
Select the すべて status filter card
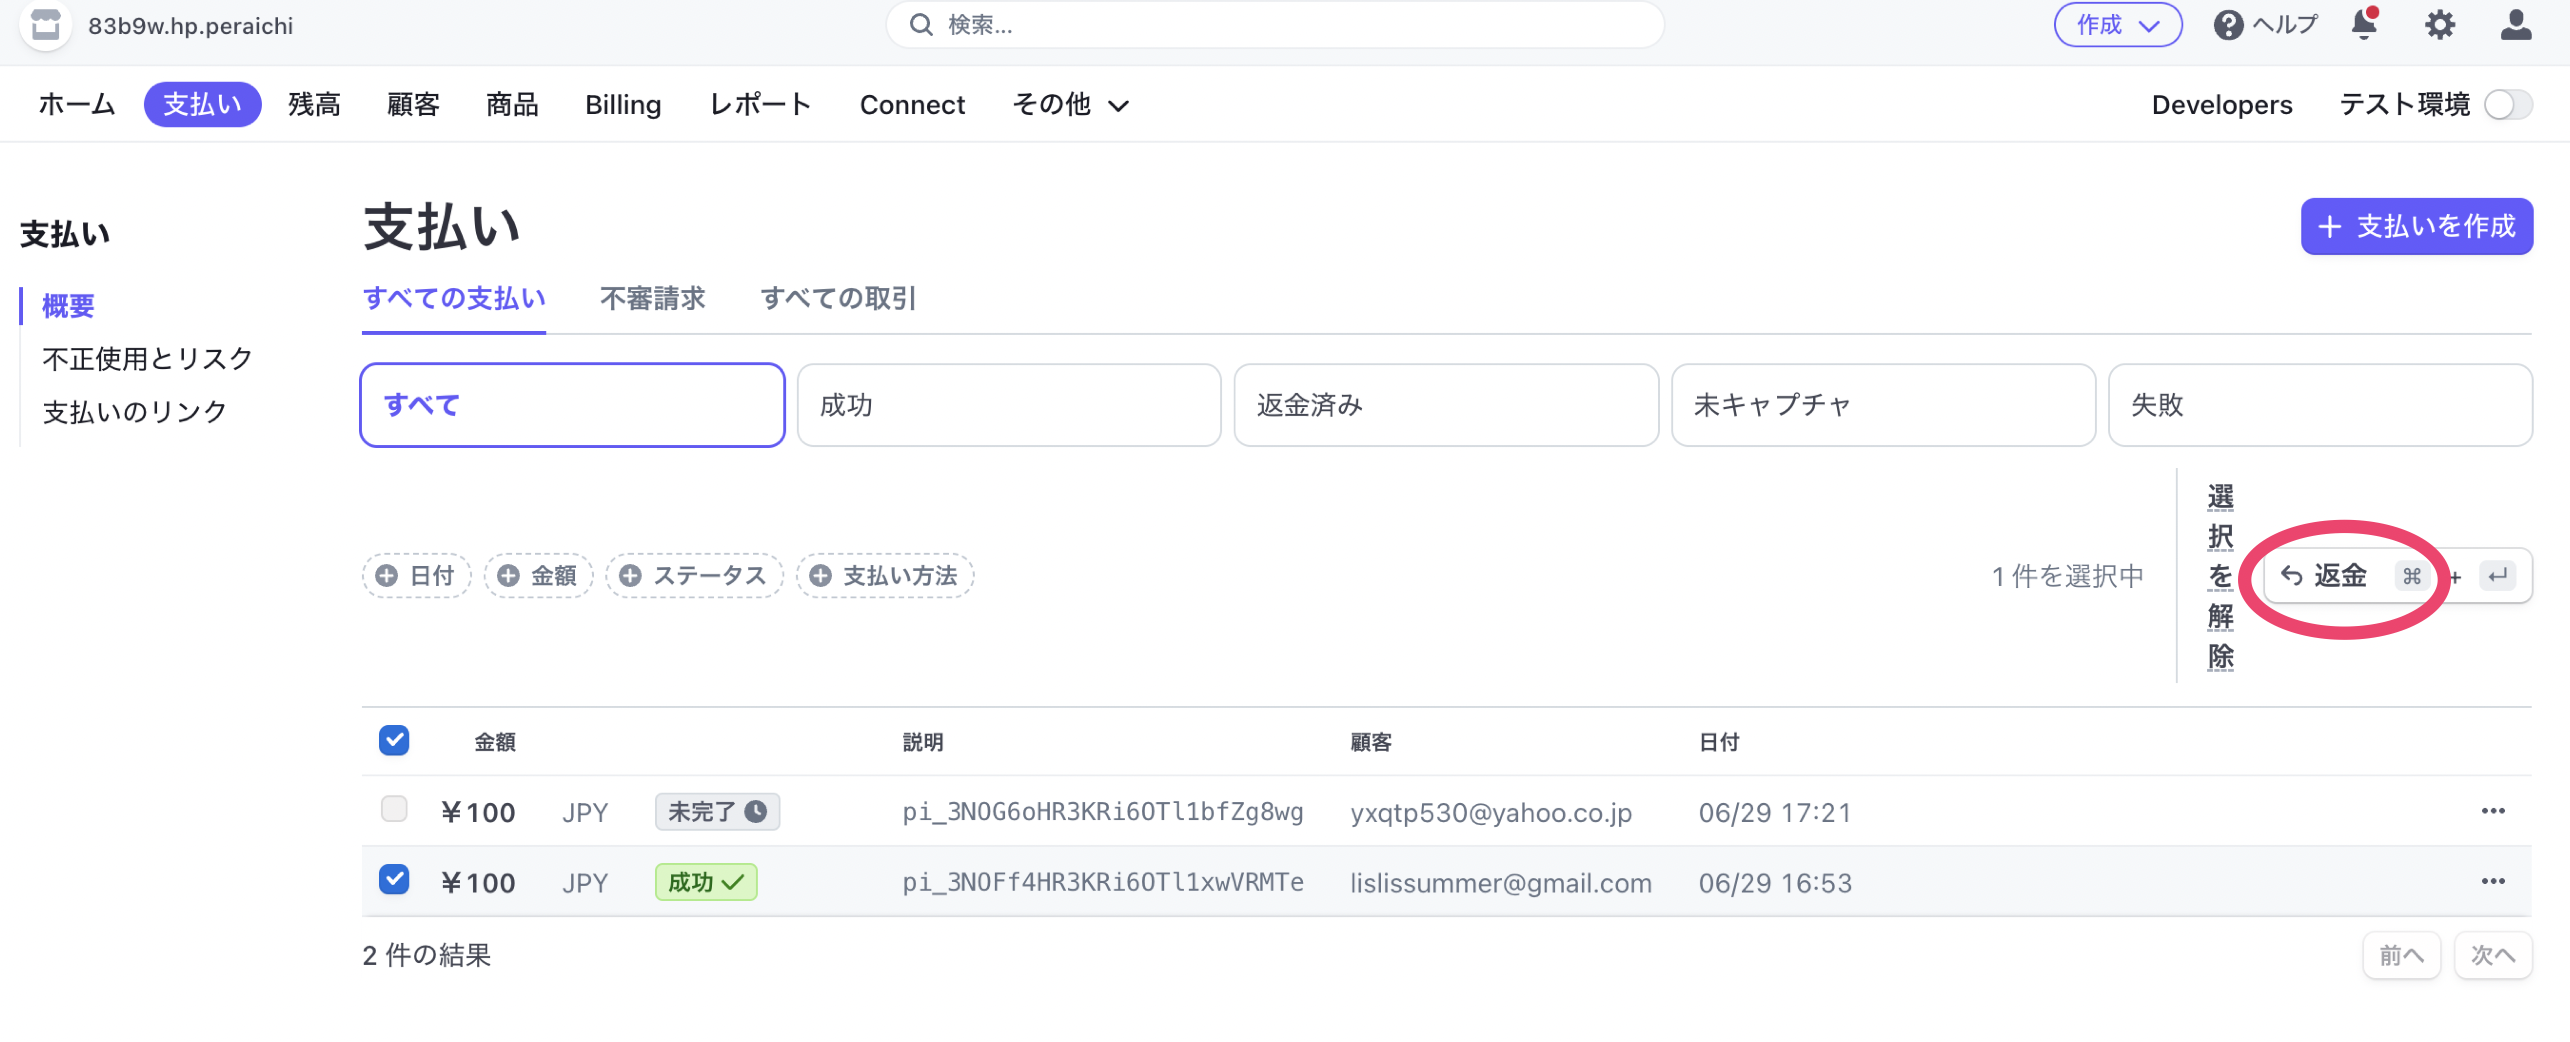(x=572, y=405)
